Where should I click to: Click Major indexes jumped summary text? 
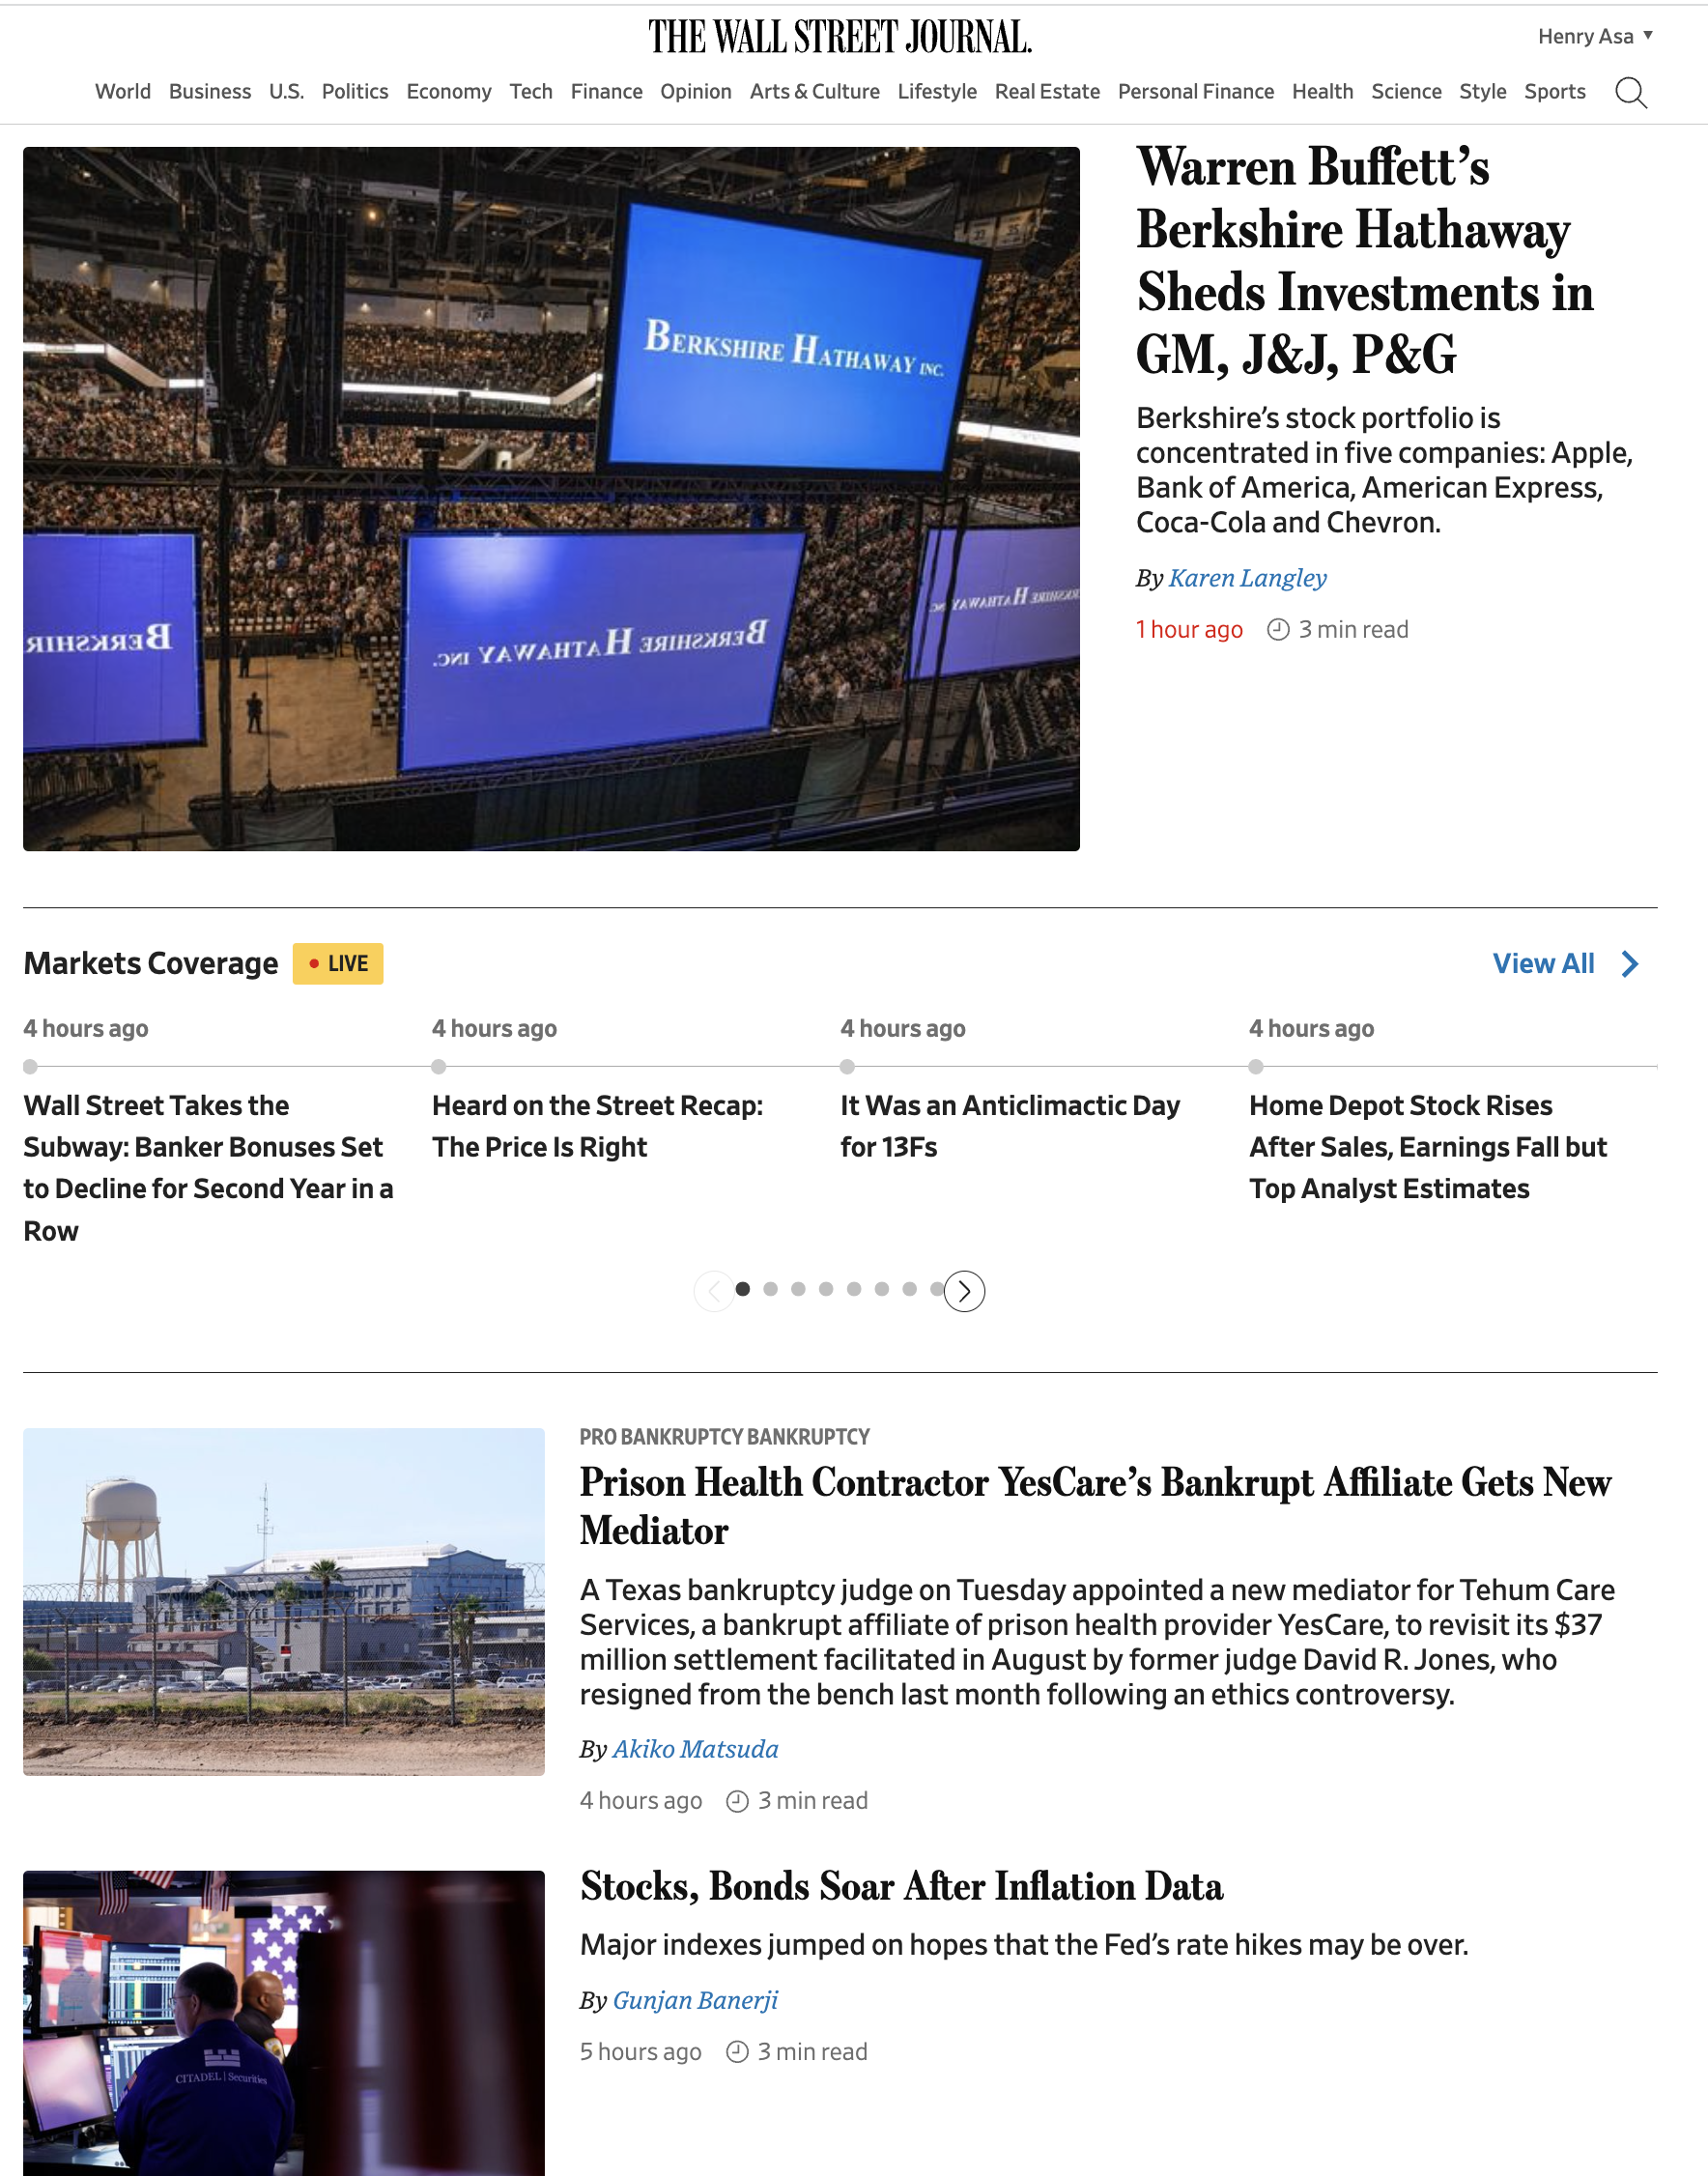(1024, 1944)
